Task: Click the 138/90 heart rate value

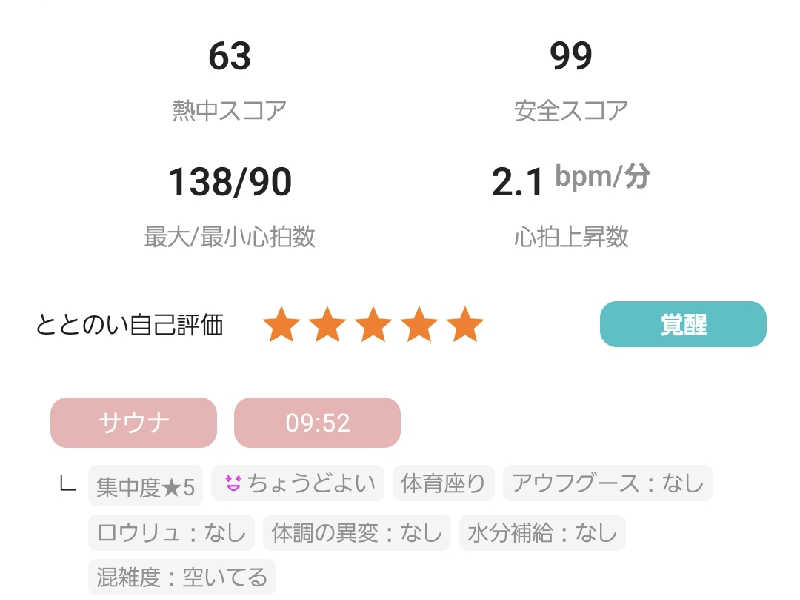Action: tap(229, 182)
